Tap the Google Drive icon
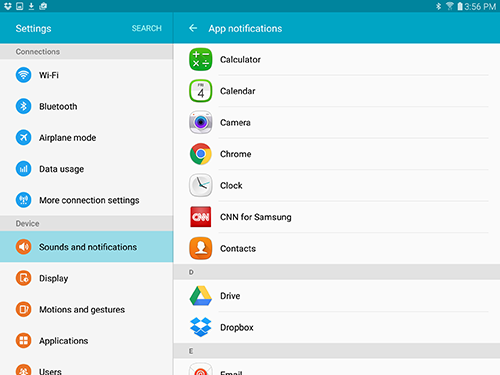Screen dimensions: 500x375 click(x=201, y=296)
